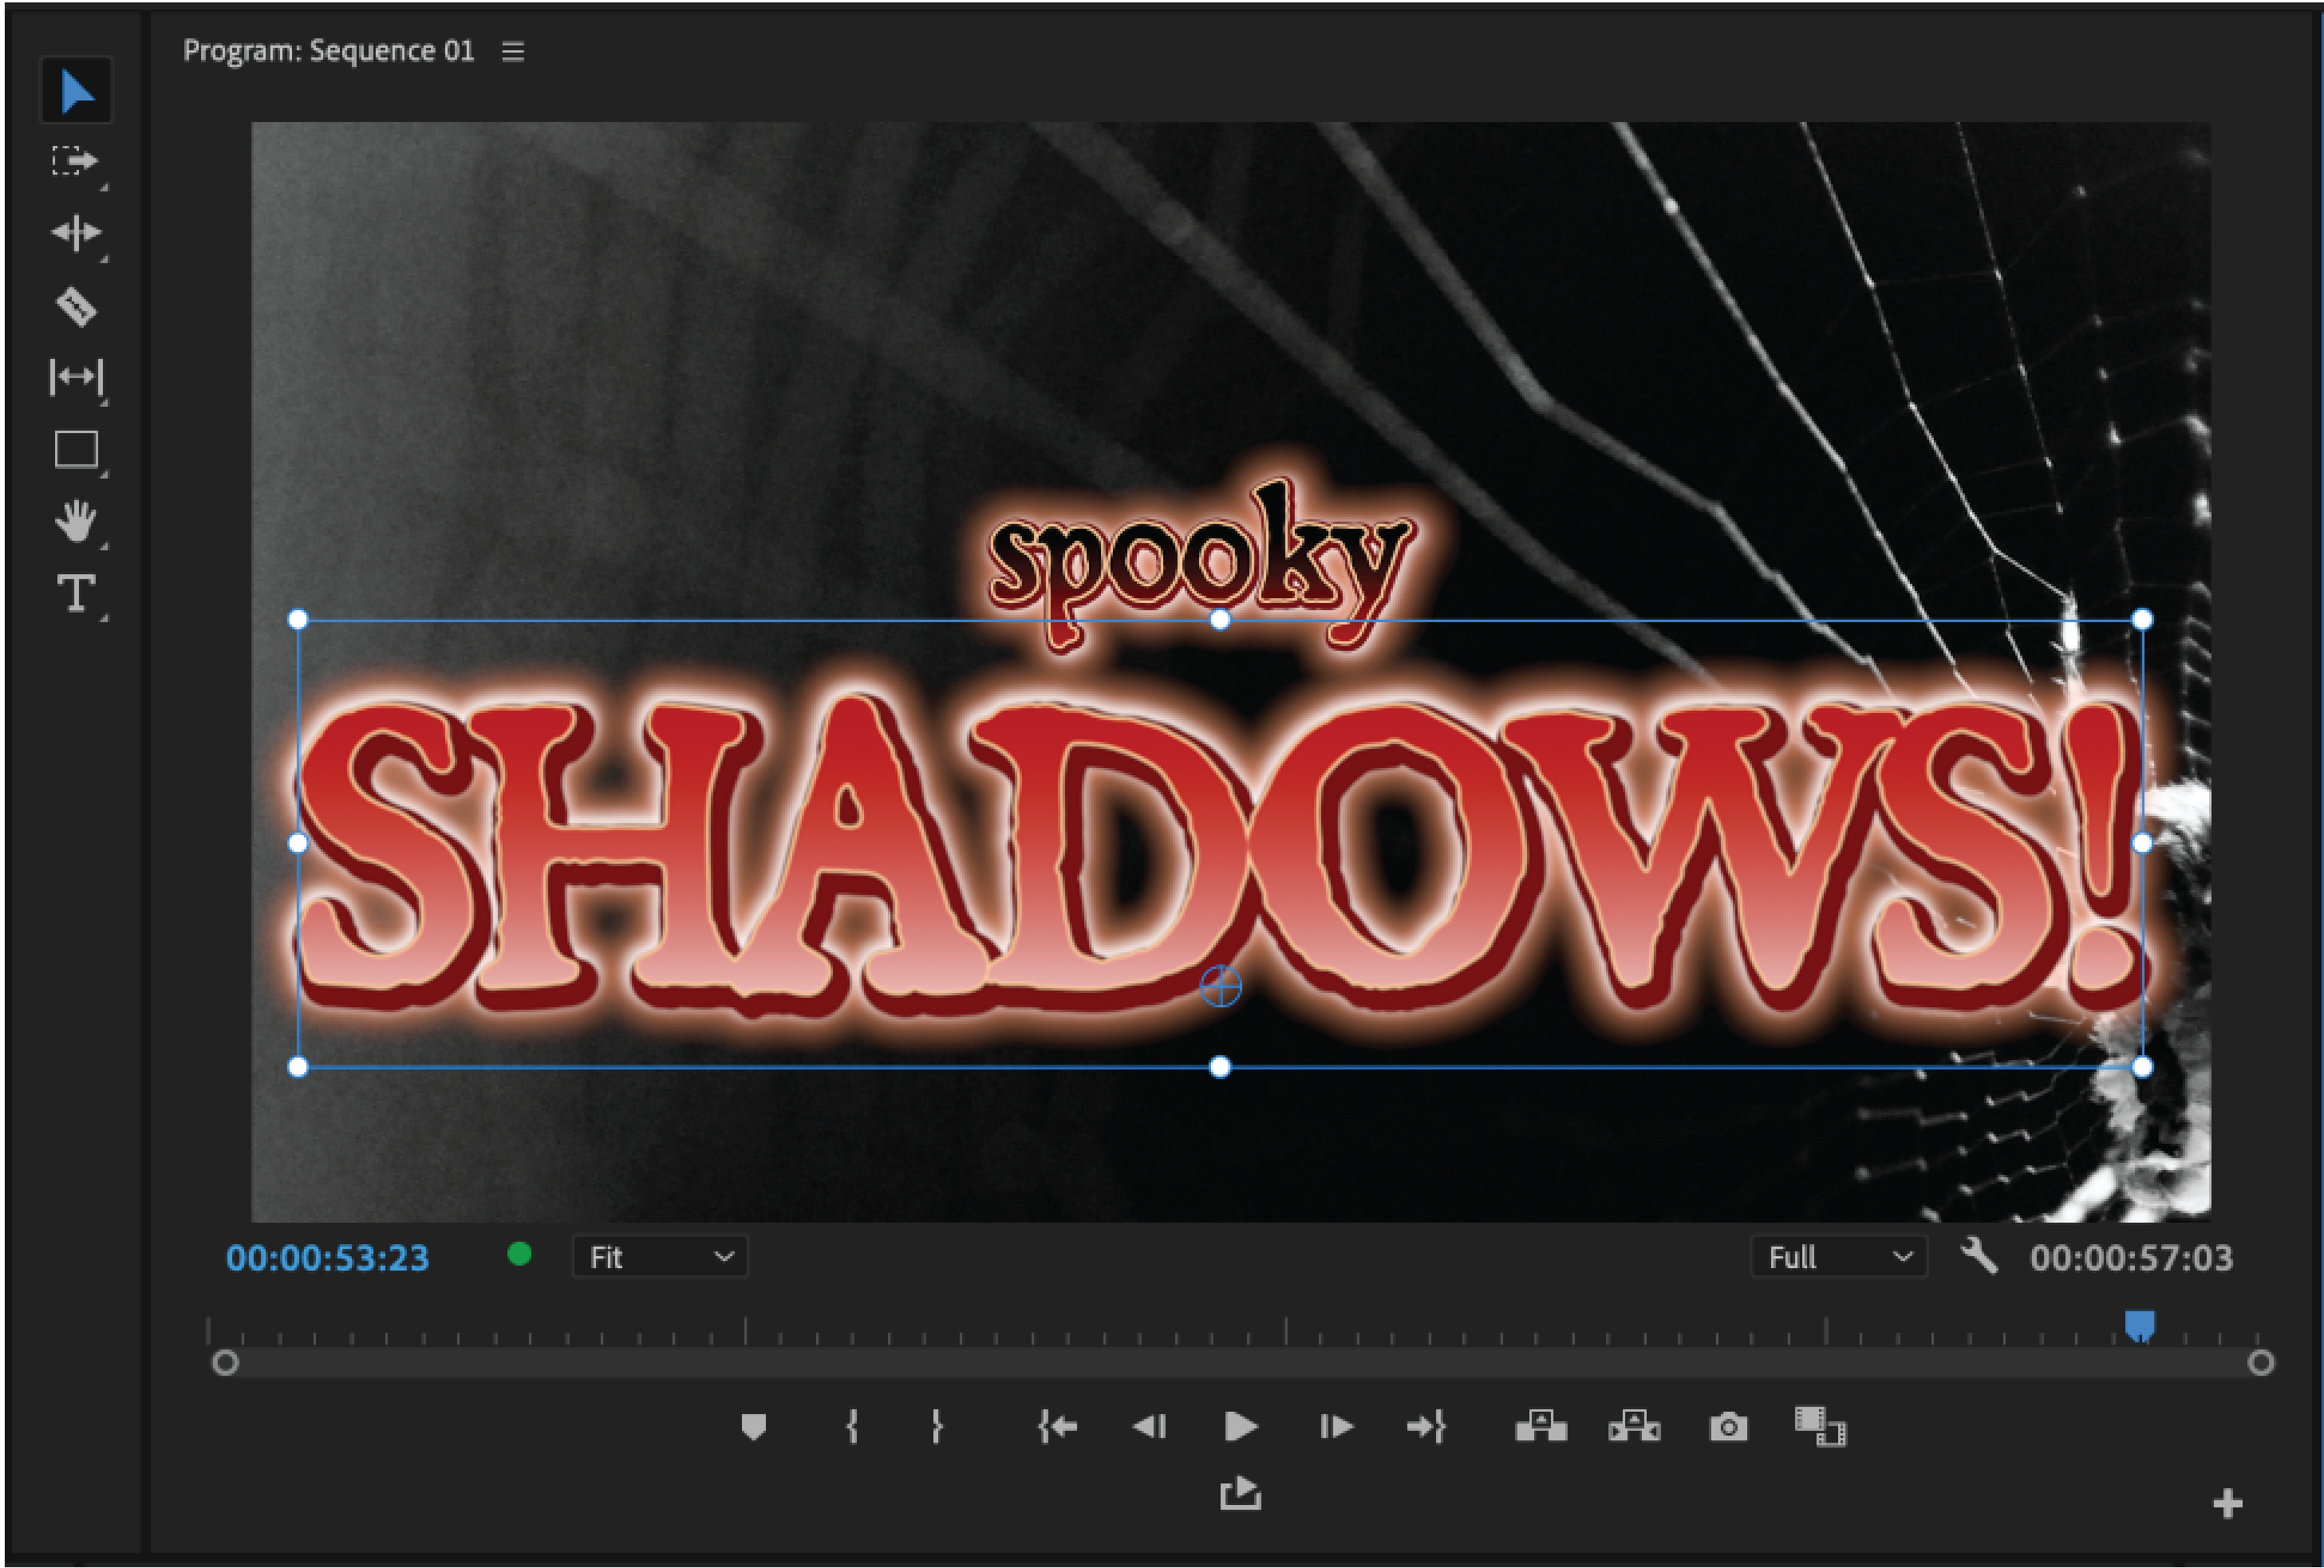
Task: Click Export Frame camera icon
Action: tap(1728, 1426)
